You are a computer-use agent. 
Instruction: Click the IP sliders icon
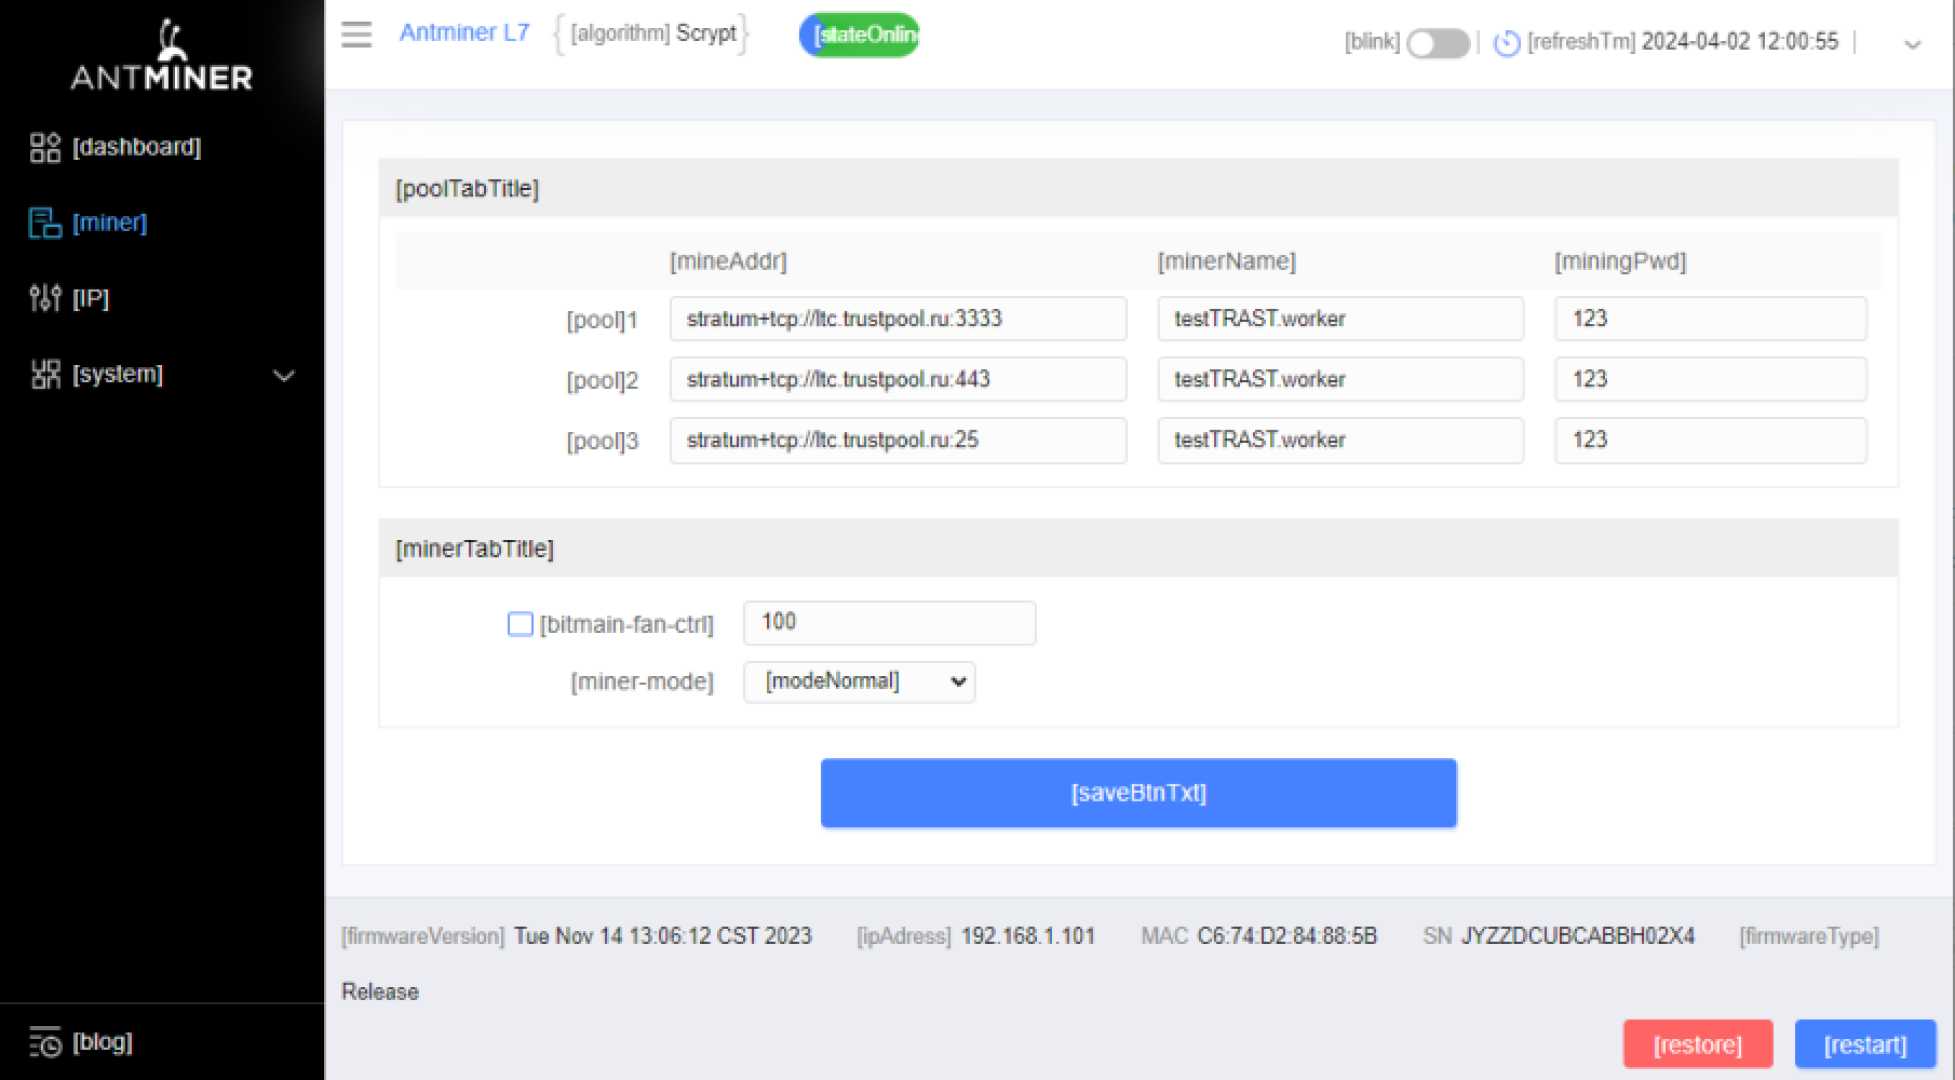(45, 298)
